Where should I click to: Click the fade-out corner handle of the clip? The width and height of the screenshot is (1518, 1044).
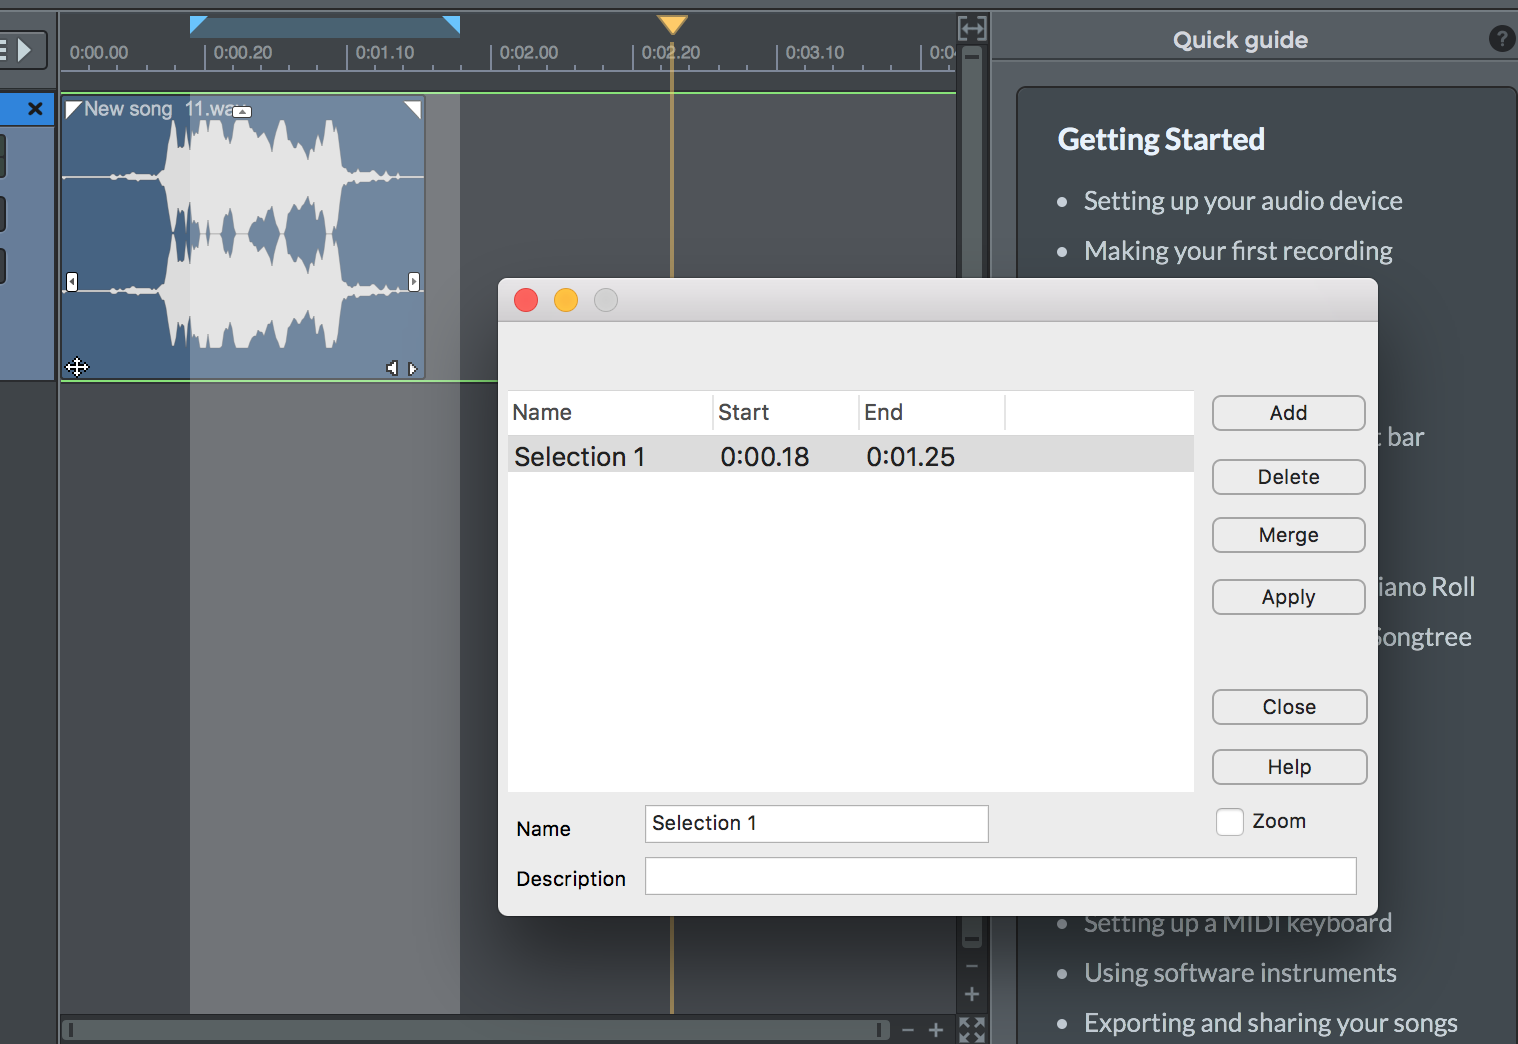(412, 109)
